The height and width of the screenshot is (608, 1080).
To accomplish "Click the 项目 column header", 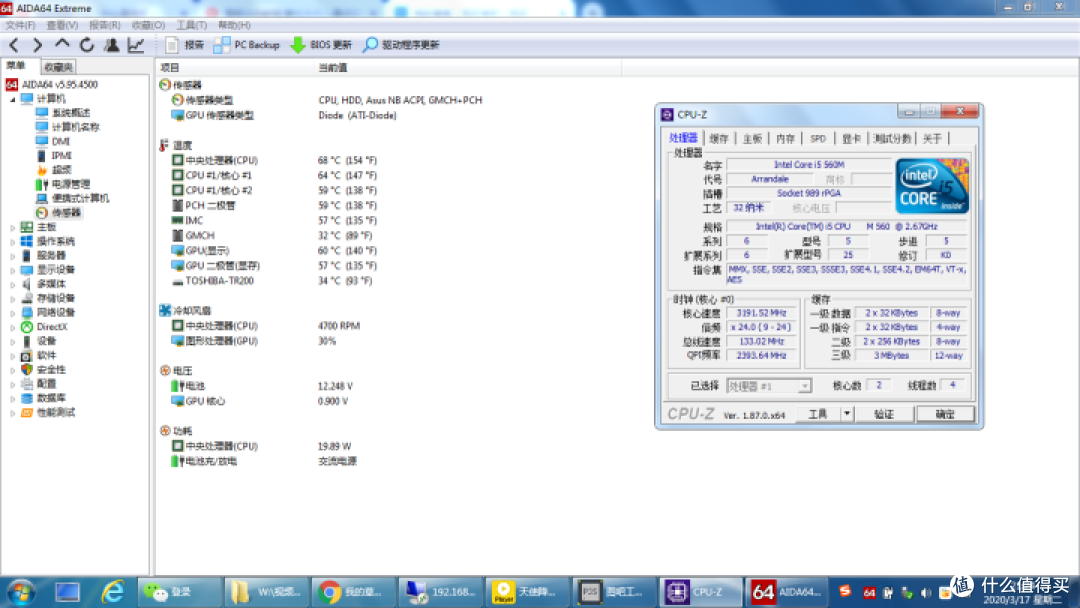I will [235, 67].
